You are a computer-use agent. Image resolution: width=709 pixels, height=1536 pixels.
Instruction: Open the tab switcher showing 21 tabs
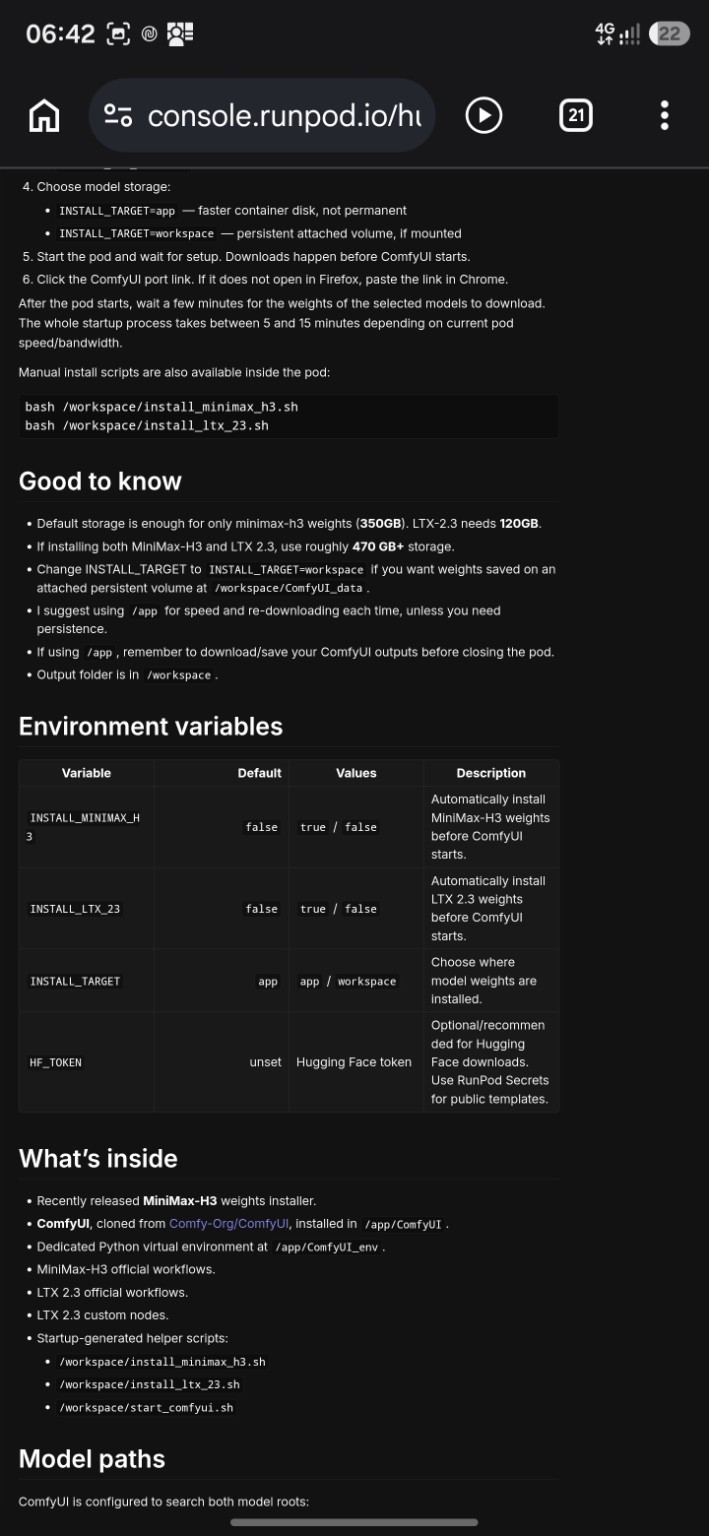(x=576, y=116)
